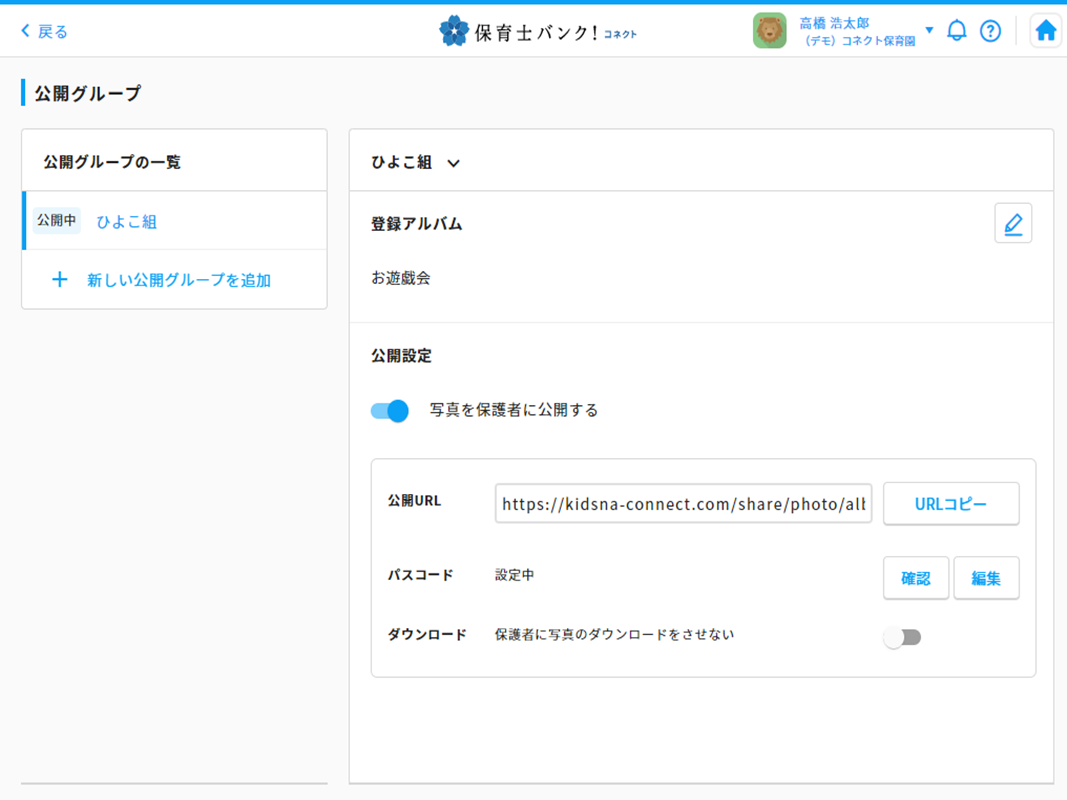Open the notifications bell
This screenshot has height=800, width=1067.
(956, 31)
